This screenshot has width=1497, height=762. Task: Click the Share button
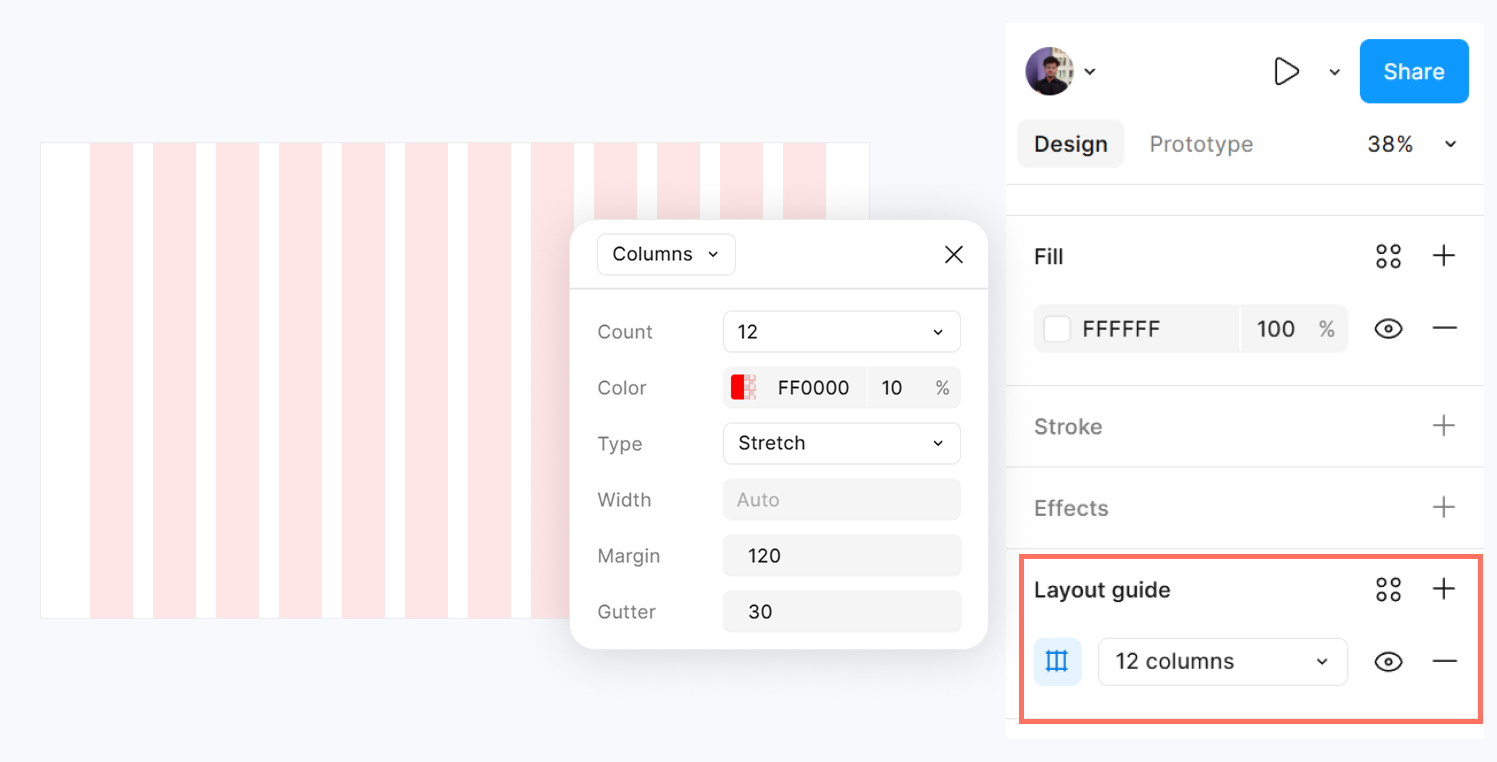1413,71
